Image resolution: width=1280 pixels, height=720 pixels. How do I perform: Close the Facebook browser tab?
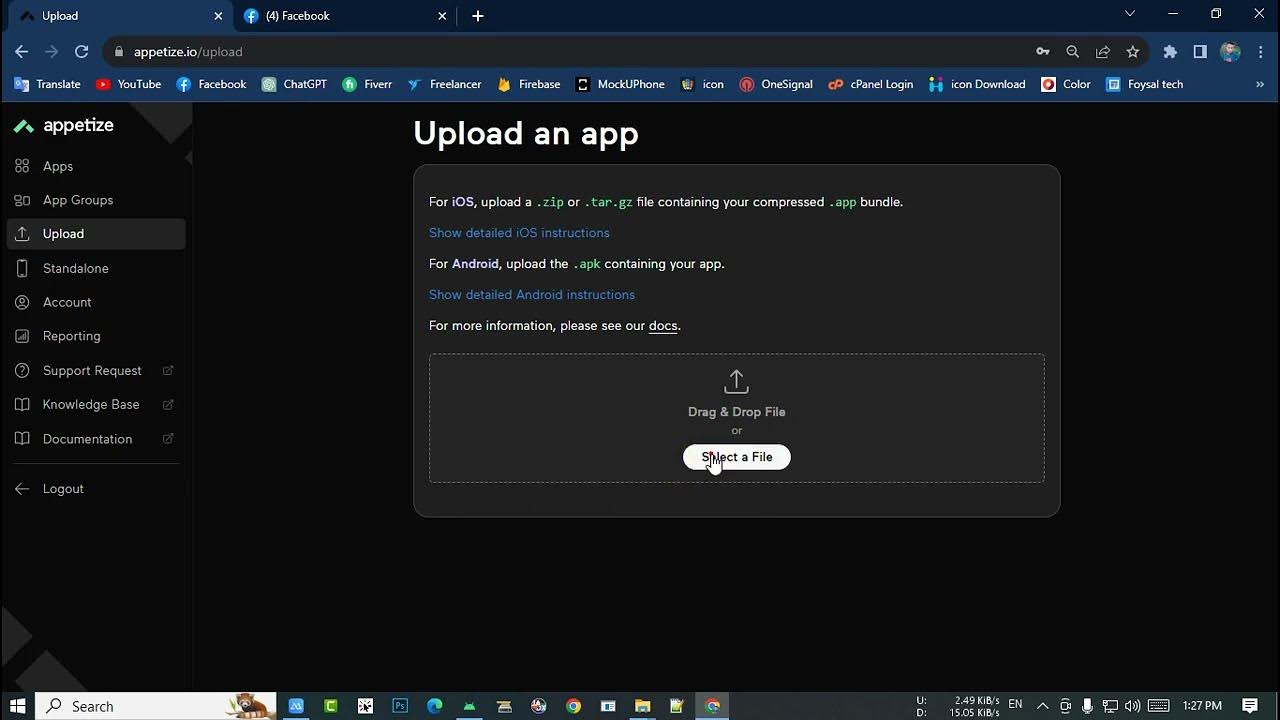(443, 16)
